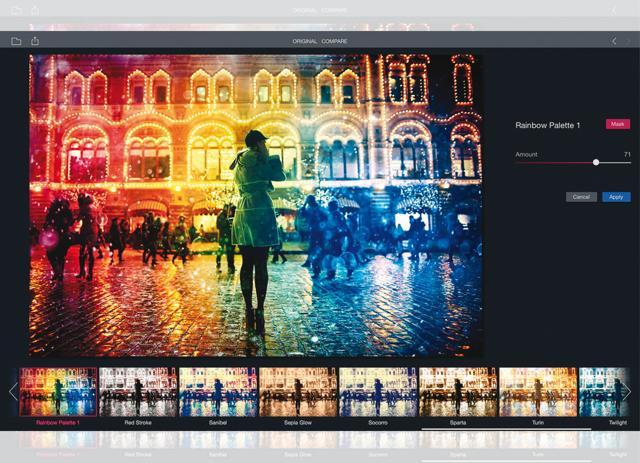
Task: Open the folder icon in the top bar
Action: coord(16,41)
